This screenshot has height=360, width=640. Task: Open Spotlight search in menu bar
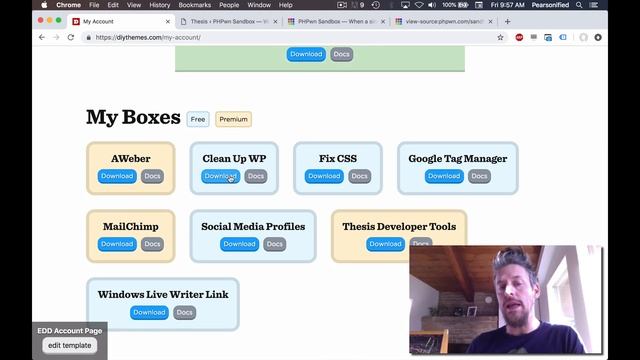(x=579, y=5)
